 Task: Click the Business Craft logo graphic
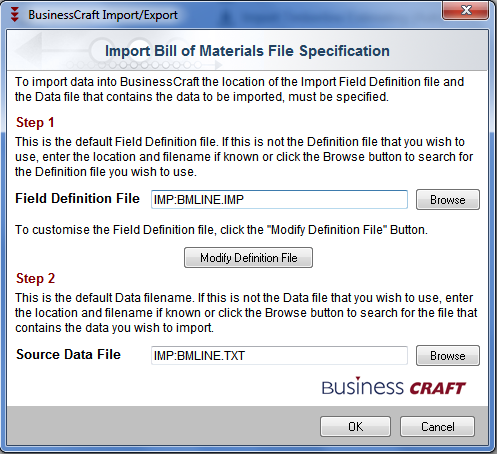[393, 387]
